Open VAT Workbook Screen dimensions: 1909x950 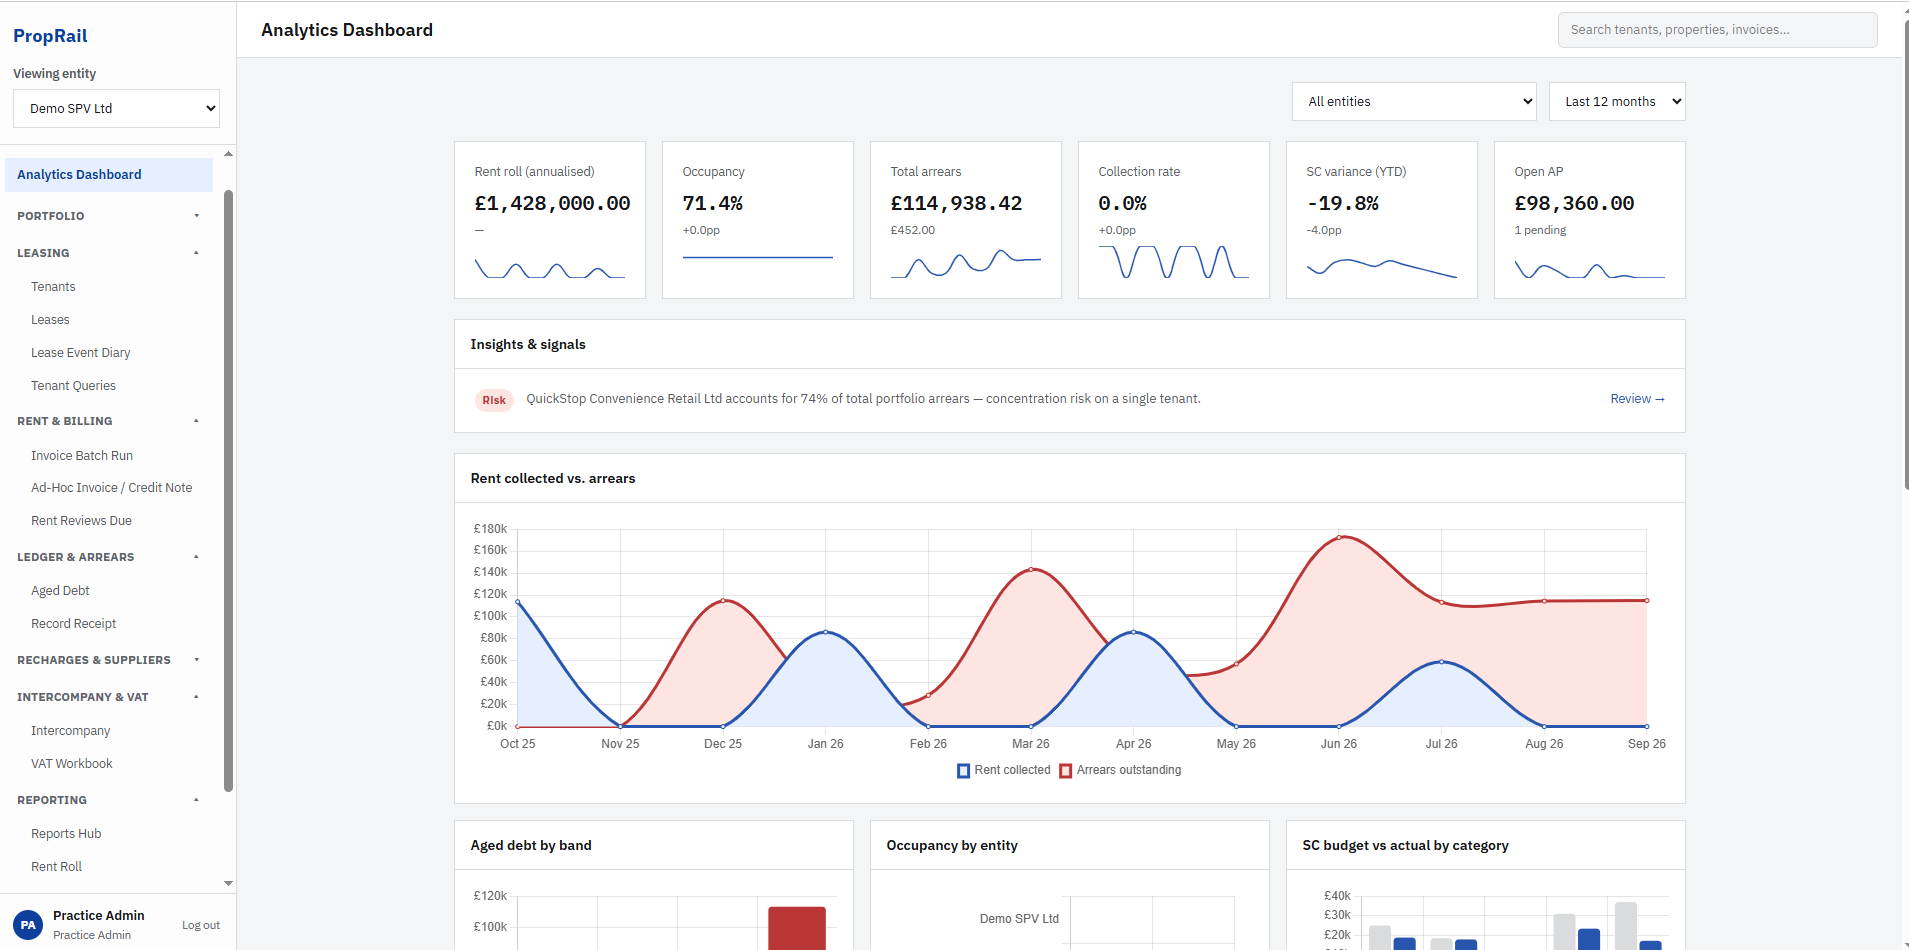(71, 764)
